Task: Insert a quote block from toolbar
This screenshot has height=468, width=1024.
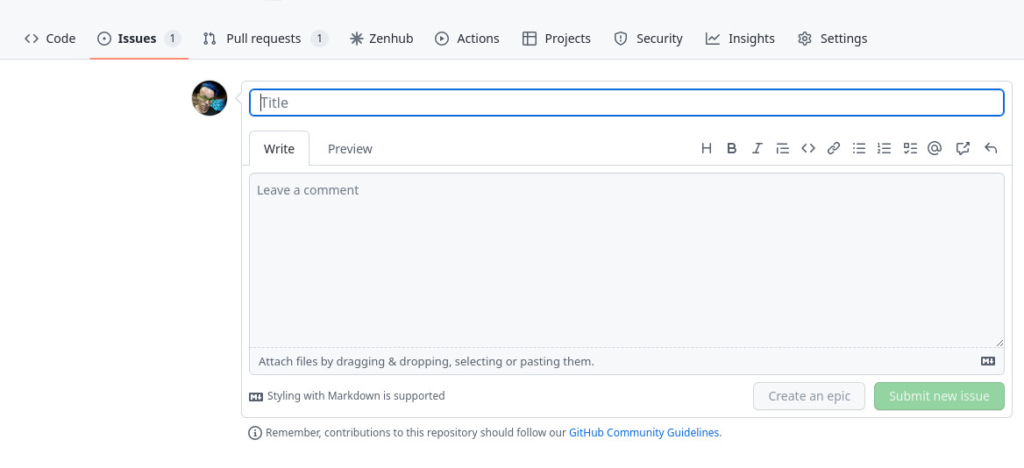Action: pyautogui.click(x=782, y=149)
